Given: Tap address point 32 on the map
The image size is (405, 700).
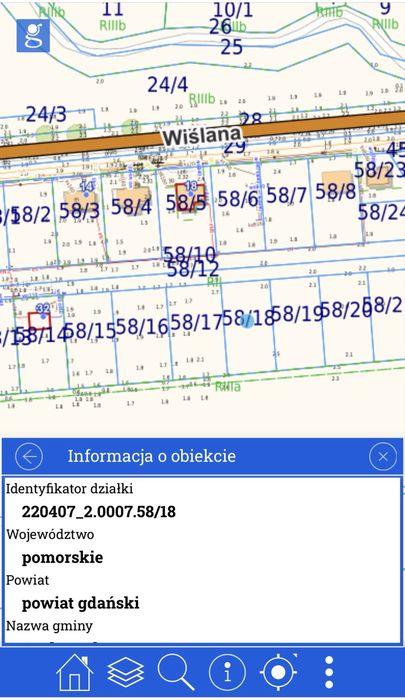Looking at the screenshot, I should tap(43, 308).
